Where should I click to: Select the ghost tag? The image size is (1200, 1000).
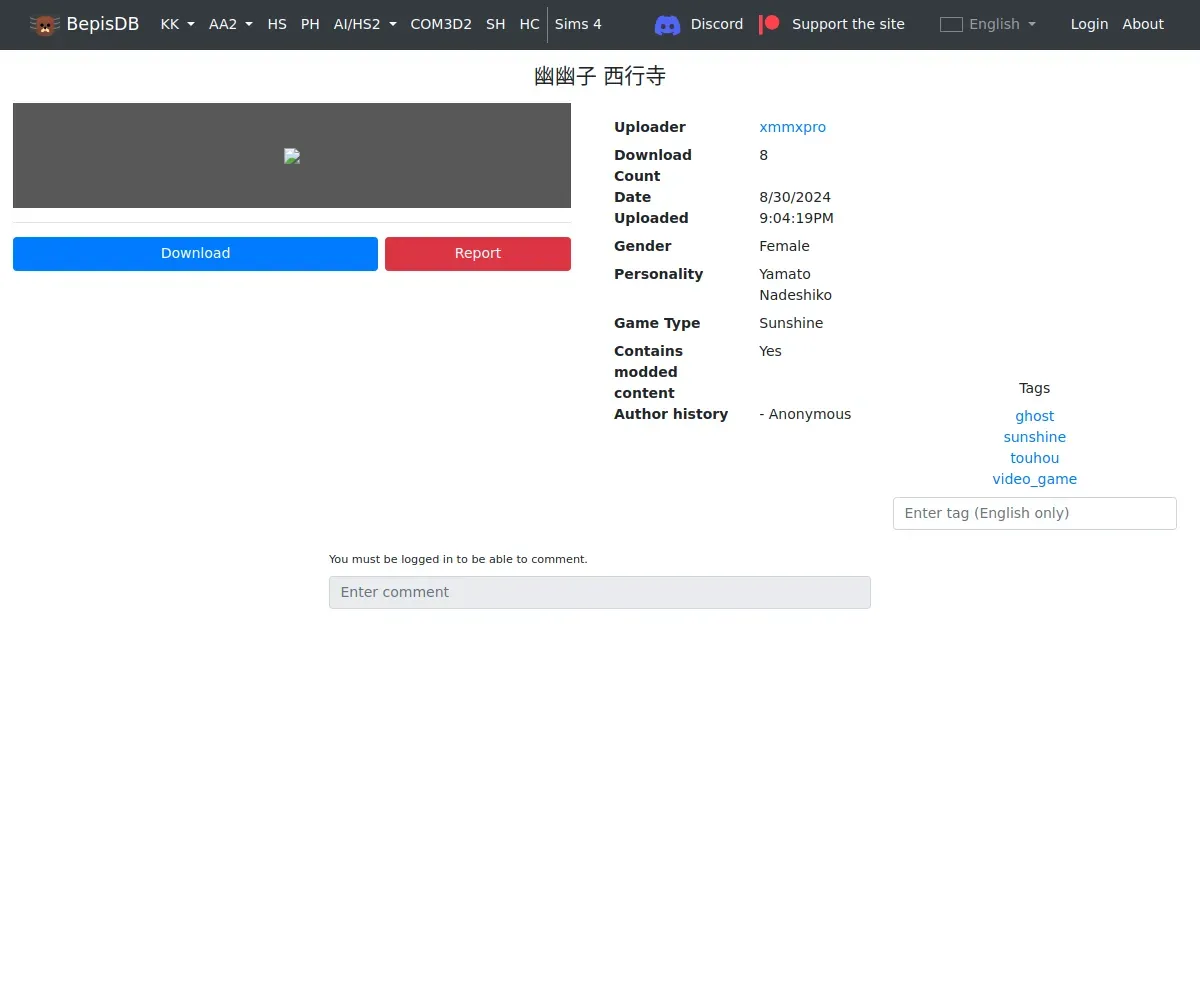click(1035, 416)
